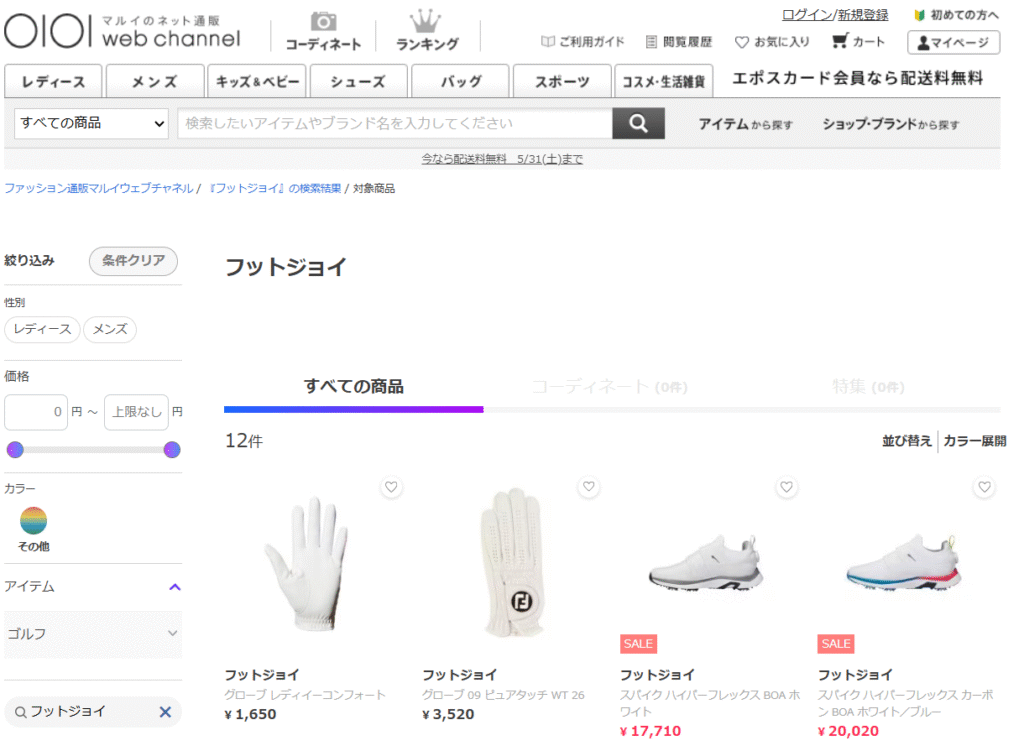Favorite the グローブ 09 ピュアタッチ item
The height and width of the screenshot is (751, 1024).
tap(589, 487)
